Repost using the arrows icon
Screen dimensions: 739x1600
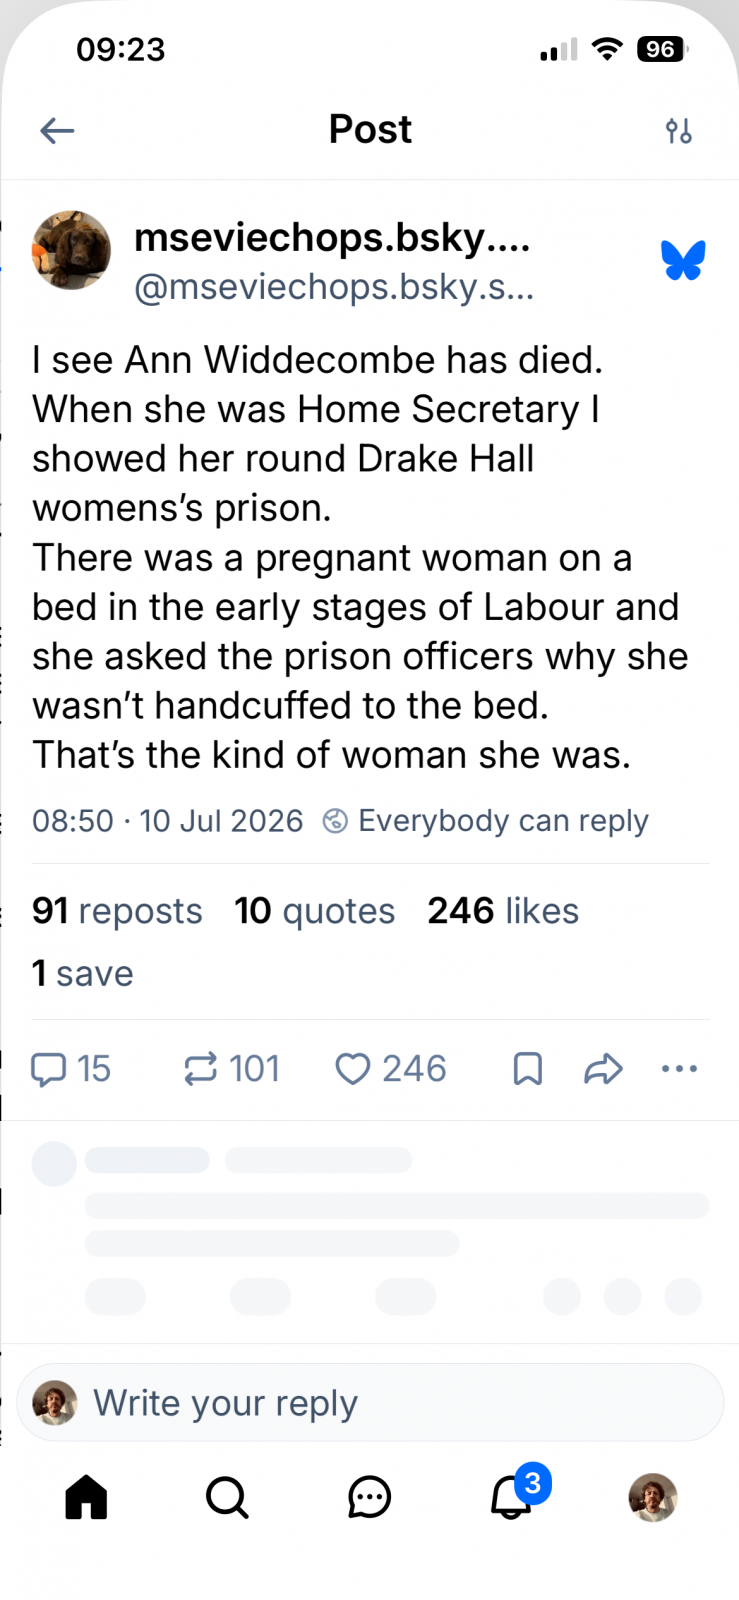(200, 1069)
